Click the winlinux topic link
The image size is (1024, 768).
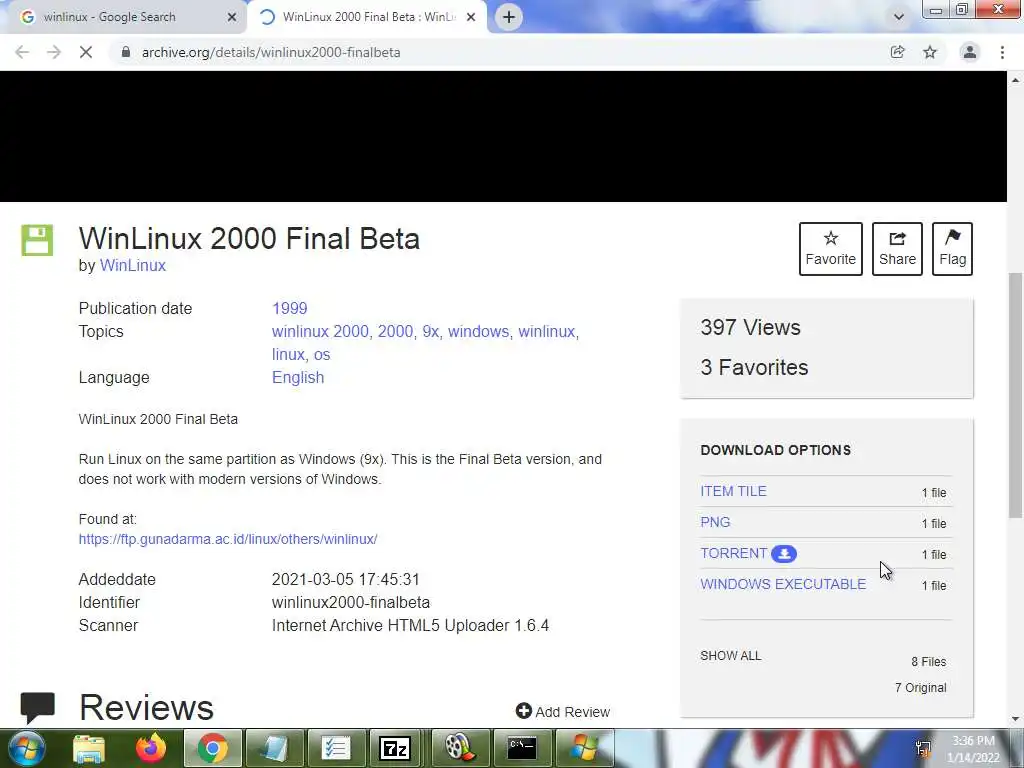(547, 332)
